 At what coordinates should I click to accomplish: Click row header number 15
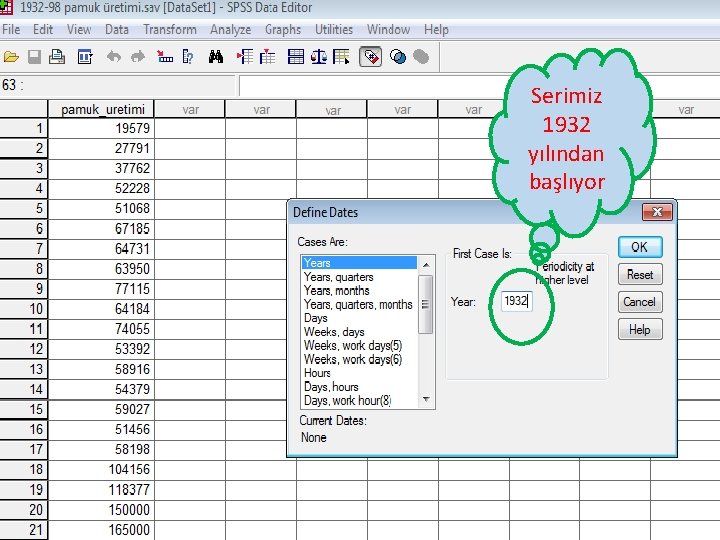click(24, 409)
